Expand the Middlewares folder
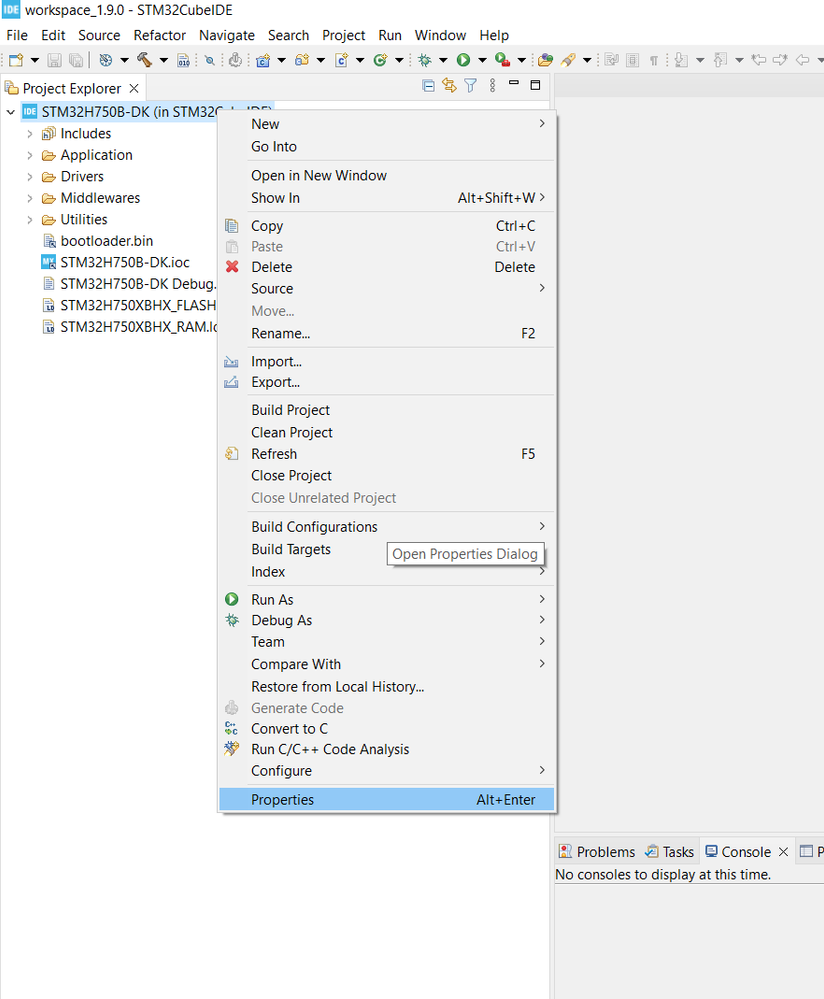Screen dimensions: 824x999 (x=30, y=198)
